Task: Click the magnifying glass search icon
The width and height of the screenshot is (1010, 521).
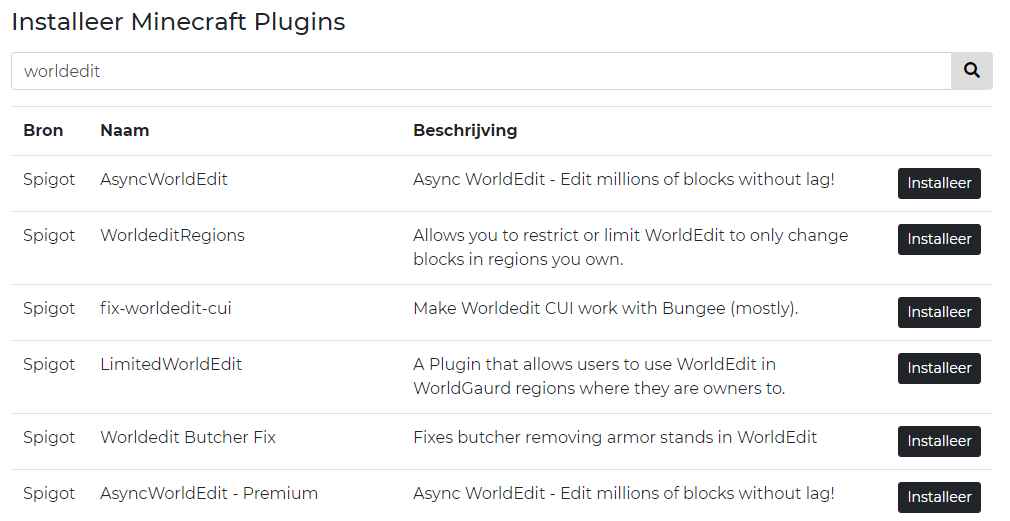Action: [x=971, y=71]
